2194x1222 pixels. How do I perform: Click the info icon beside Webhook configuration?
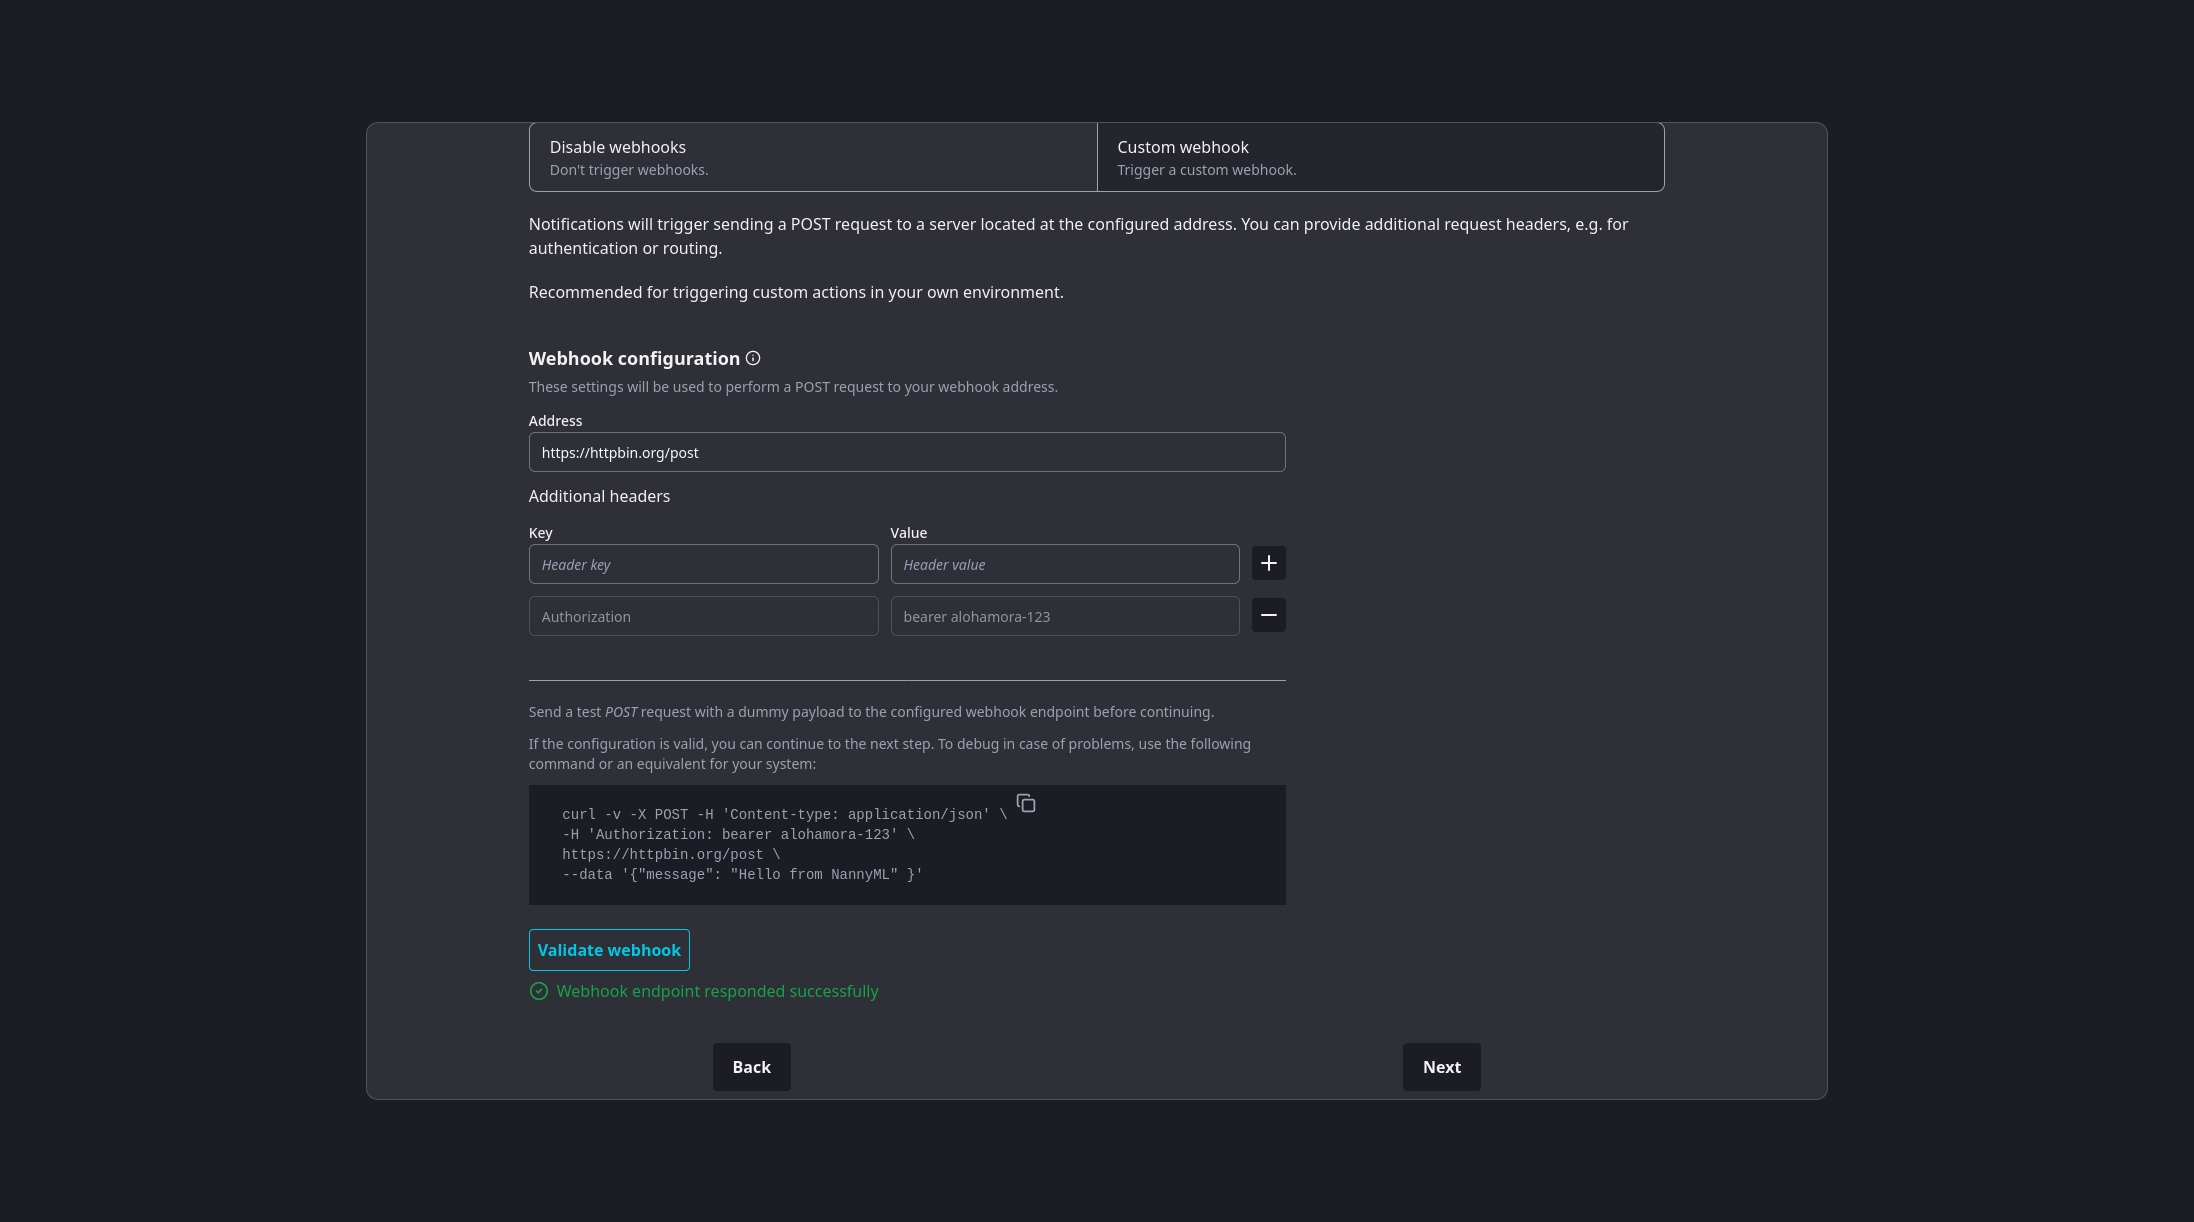click(x=753, y=358)
